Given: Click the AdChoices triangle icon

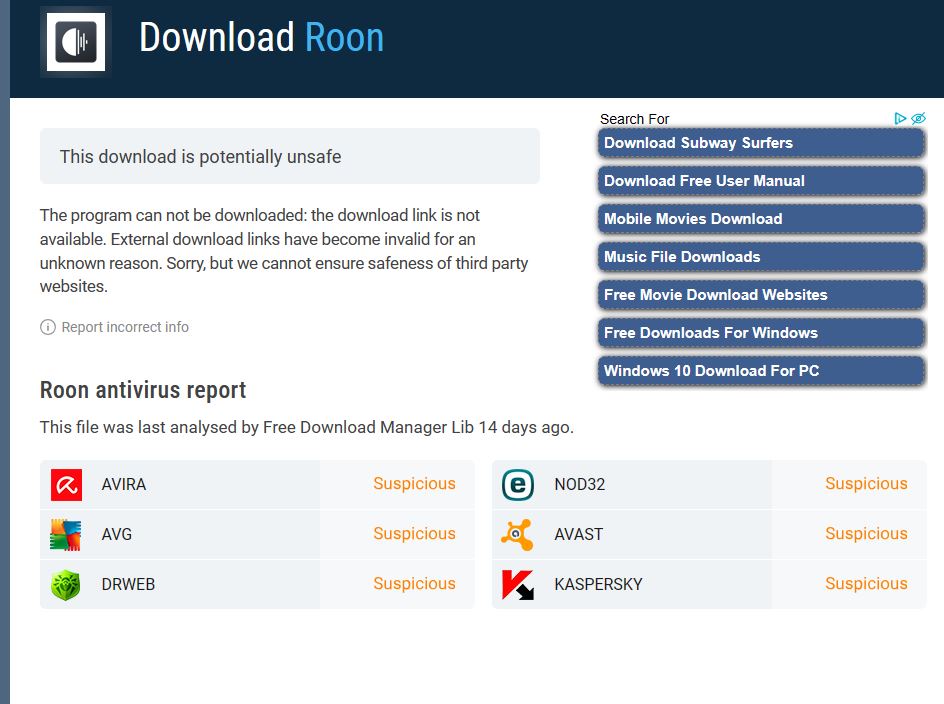Looking at the screenshot, I should (x=900, y=118).
